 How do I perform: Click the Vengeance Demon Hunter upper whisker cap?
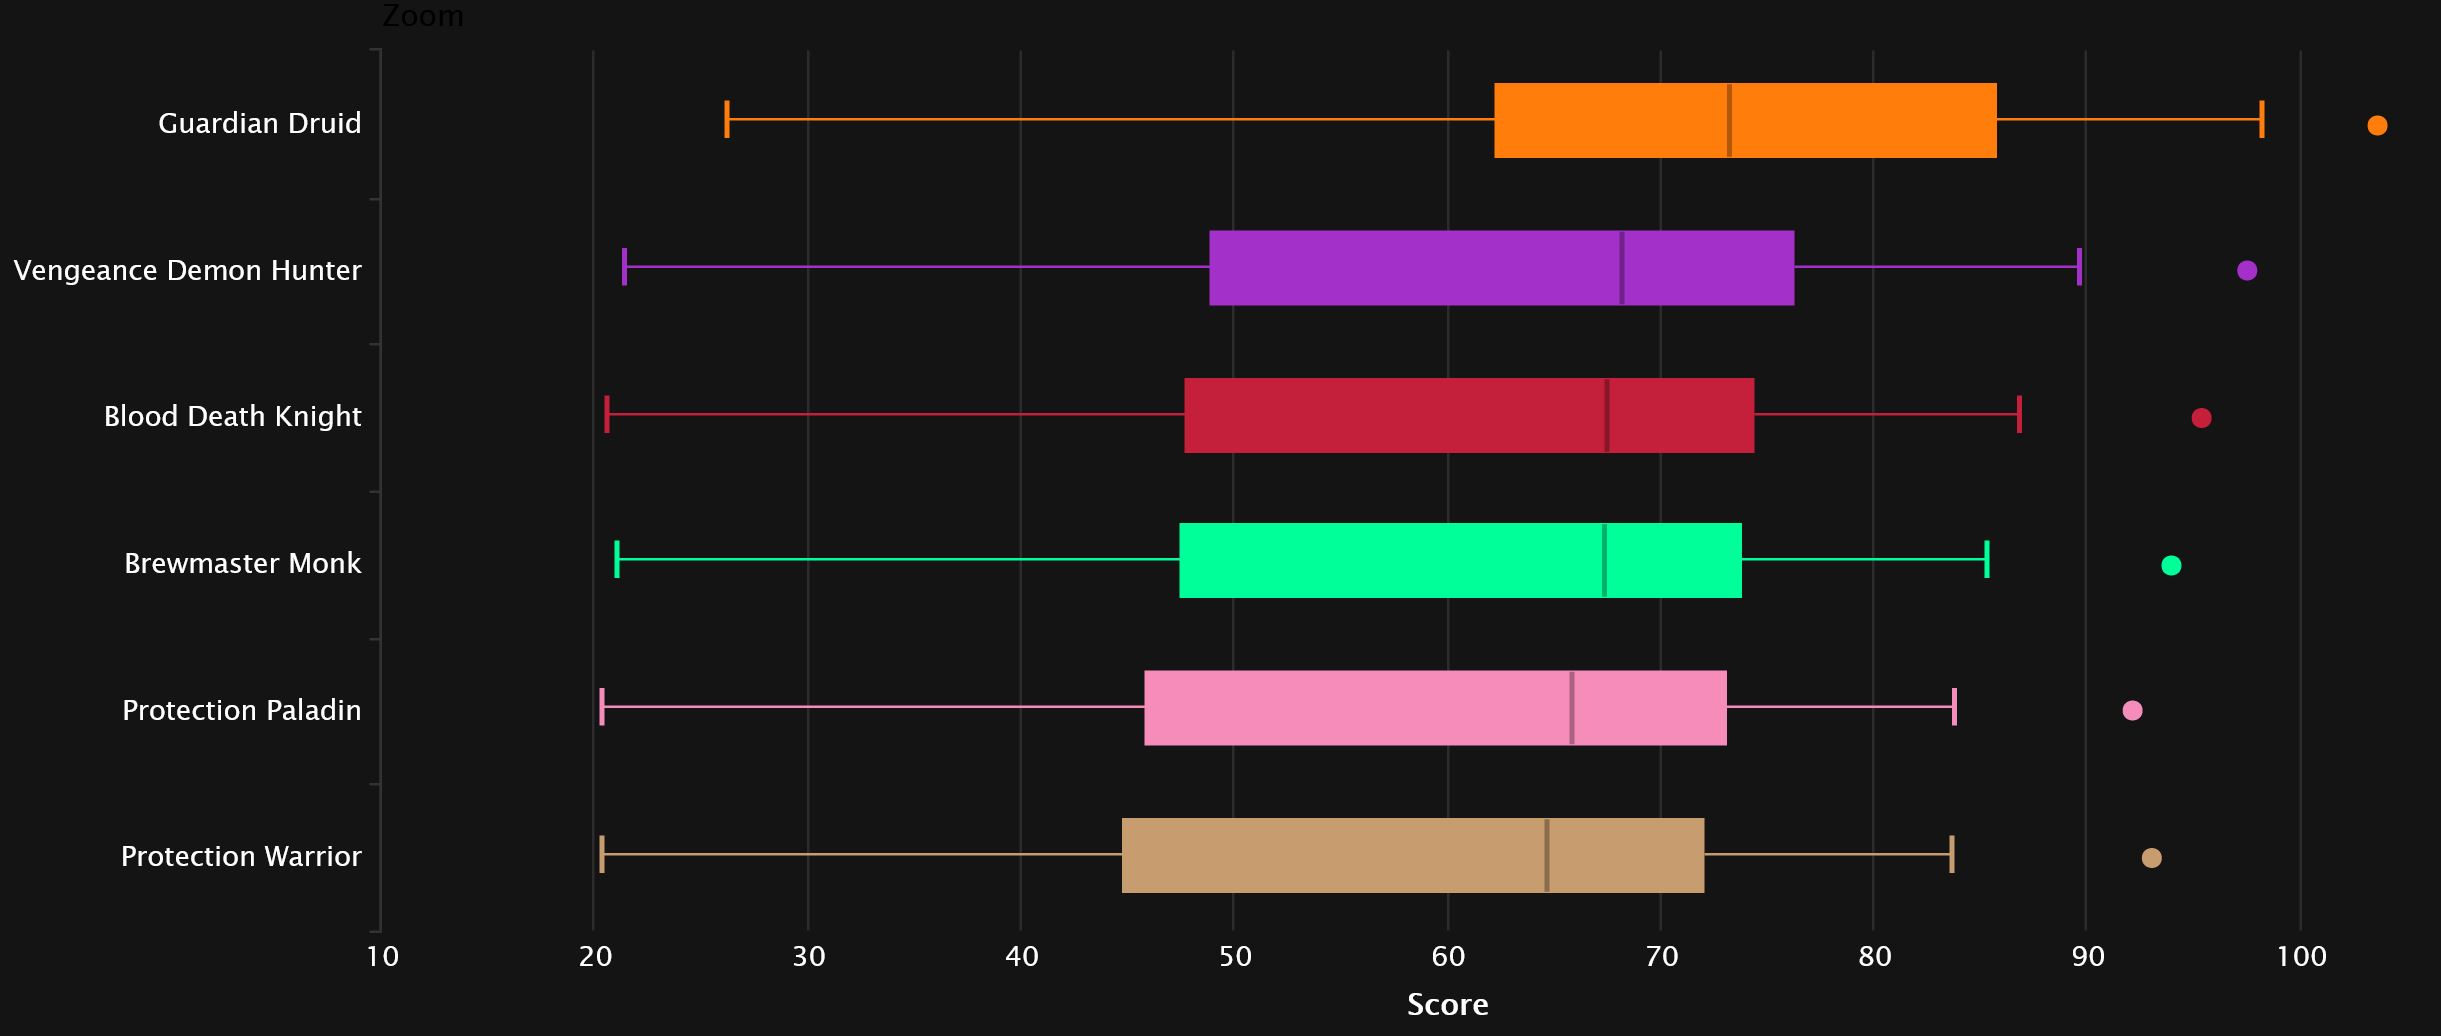click(x=2080, y=267)
